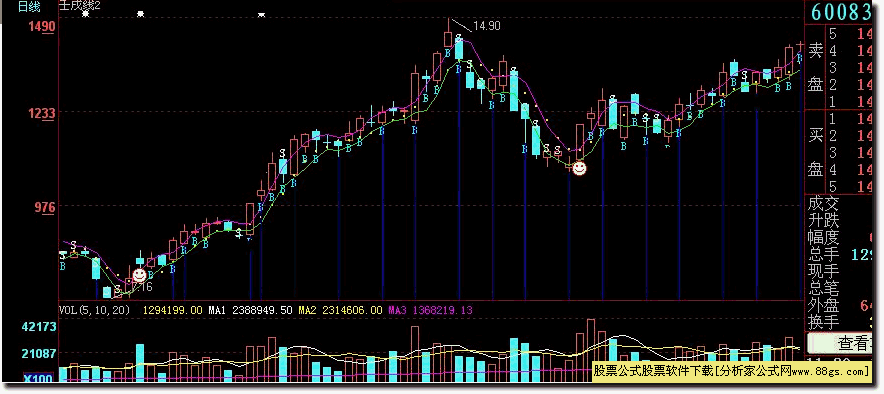Click the smiley buy-signal icon near 7.16 low

click(139, 276)
